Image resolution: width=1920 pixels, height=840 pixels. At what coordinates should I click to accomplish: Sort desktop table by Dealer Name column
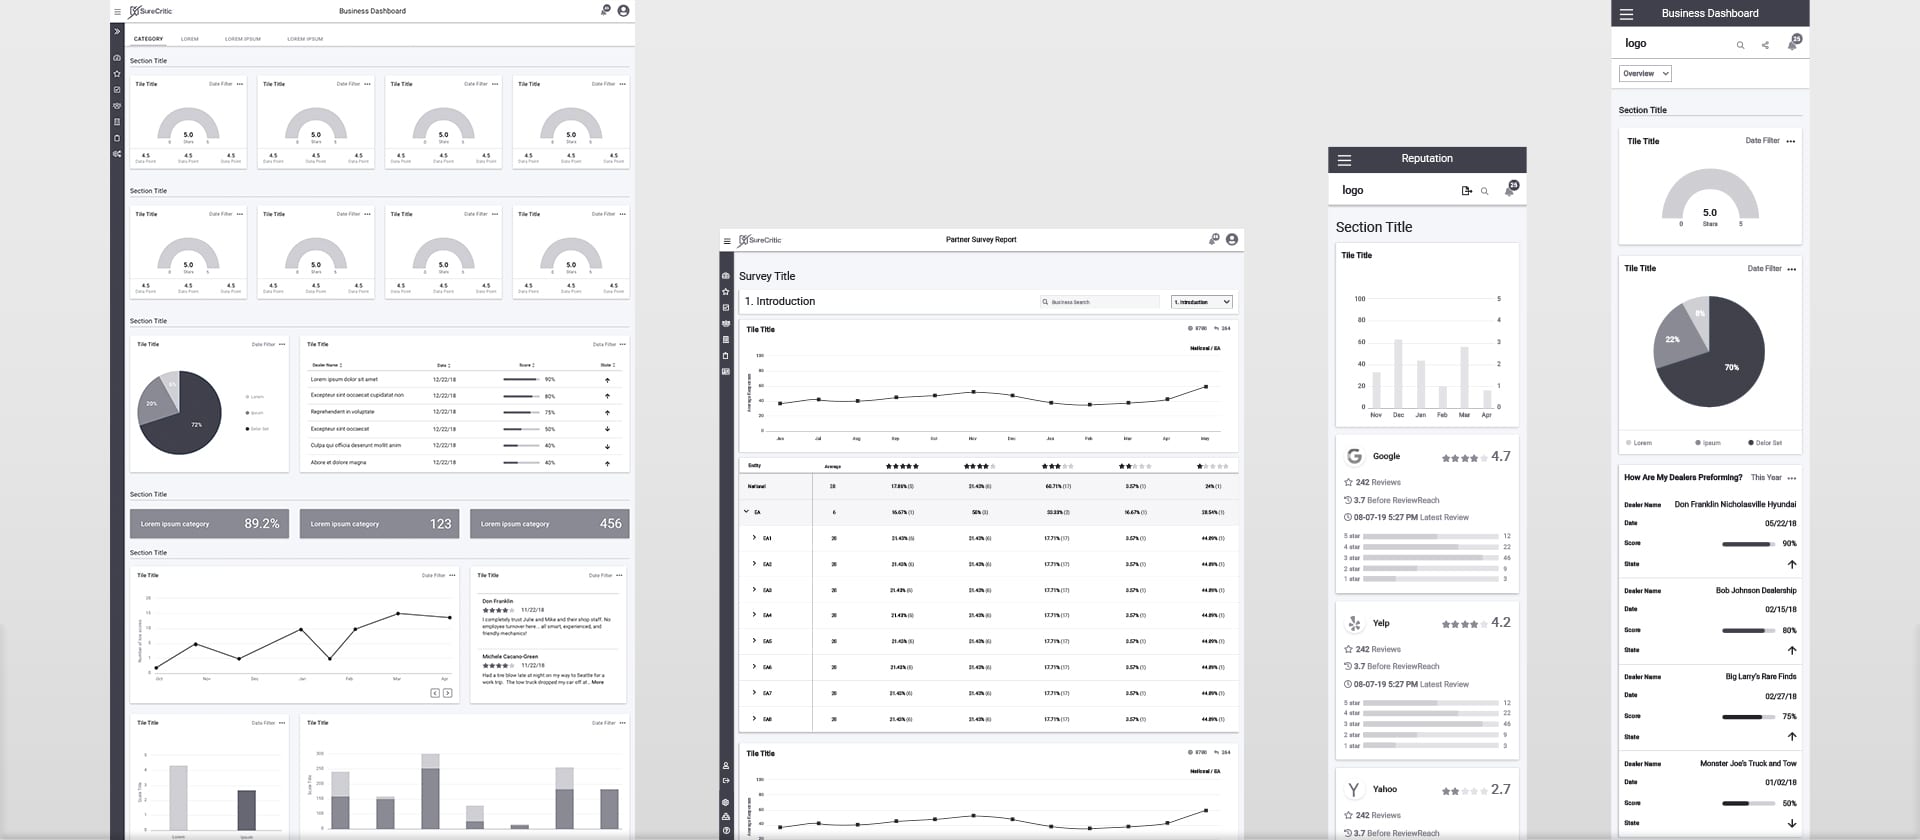327,366
